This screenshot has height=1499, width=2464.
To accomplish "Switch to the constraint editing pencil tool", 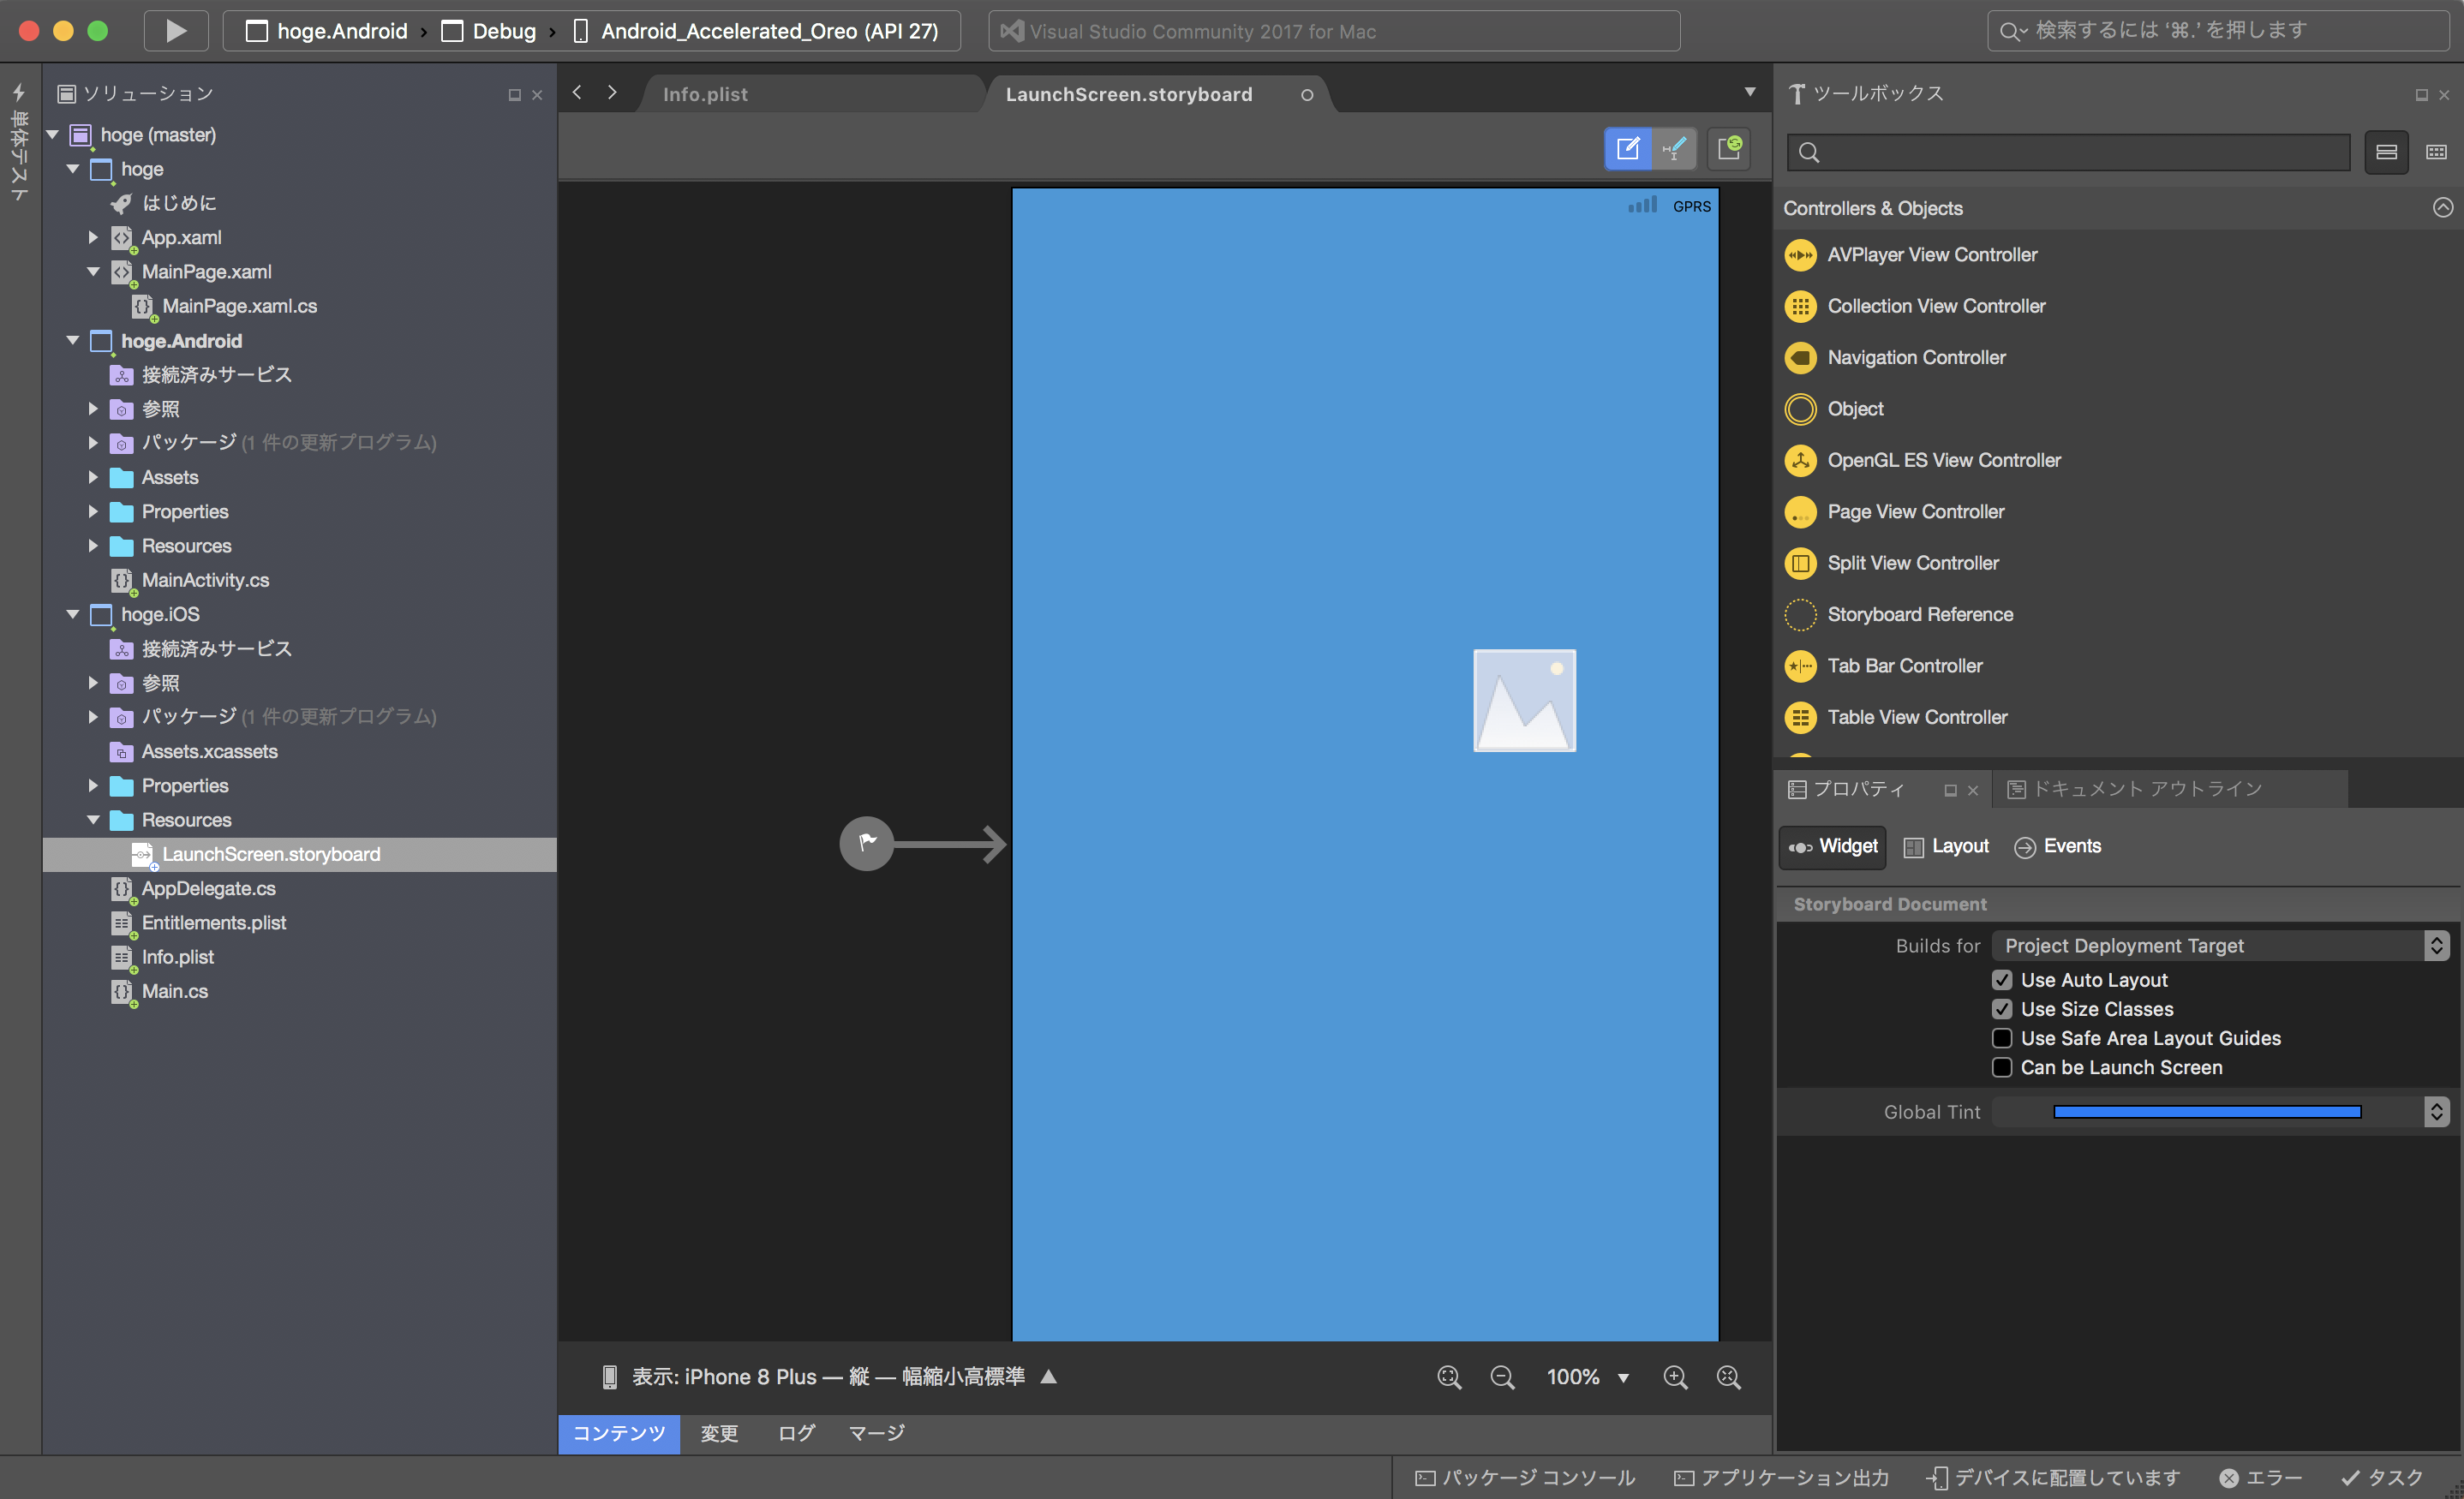I will [1676, 148].
